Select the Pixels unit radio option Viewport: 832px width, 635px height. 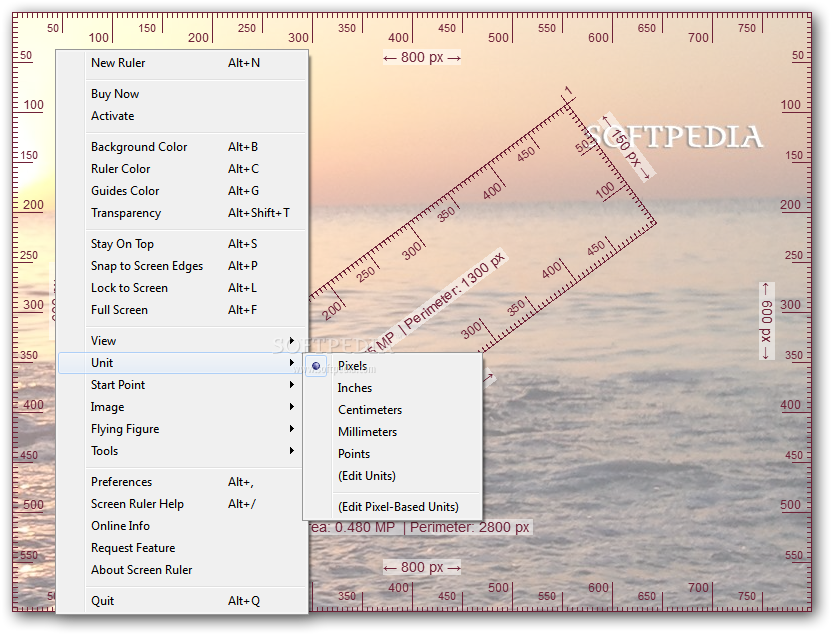click(392, 367)
